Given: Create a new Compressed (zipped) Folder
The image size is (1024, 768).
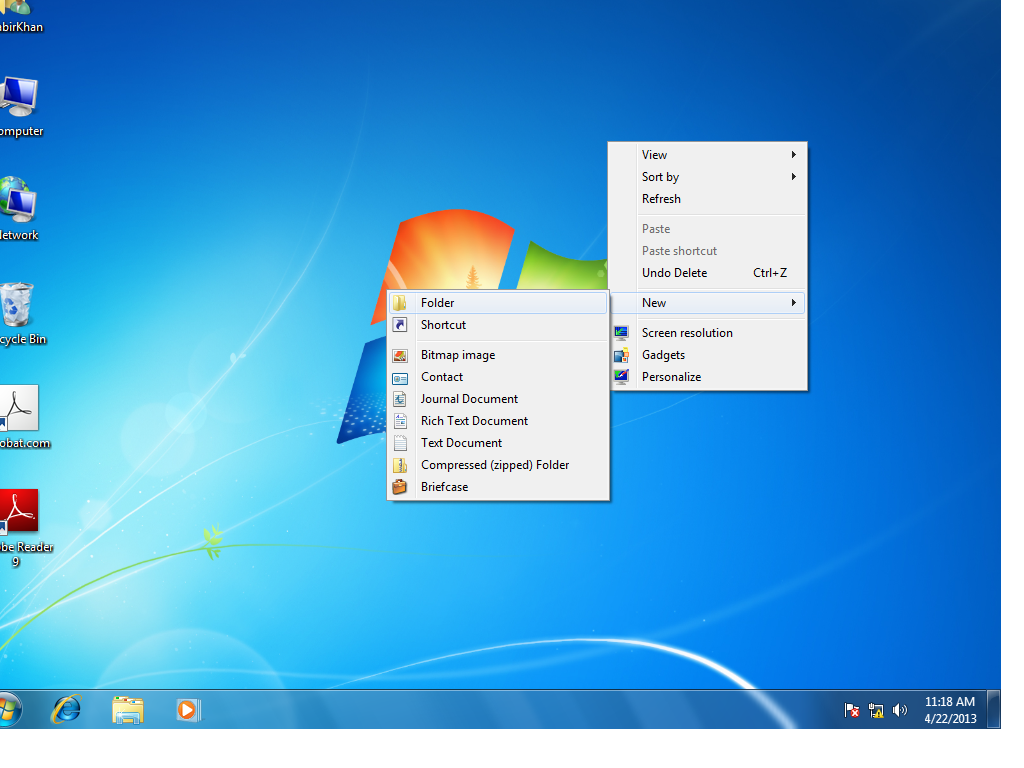Looking at the screenshot, I should click(x=498, y=465).
